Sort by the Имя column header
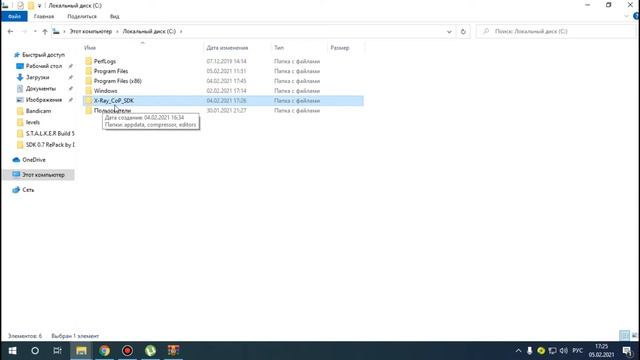The height and width of the screenshot is (360, 640). coord(90,48)
